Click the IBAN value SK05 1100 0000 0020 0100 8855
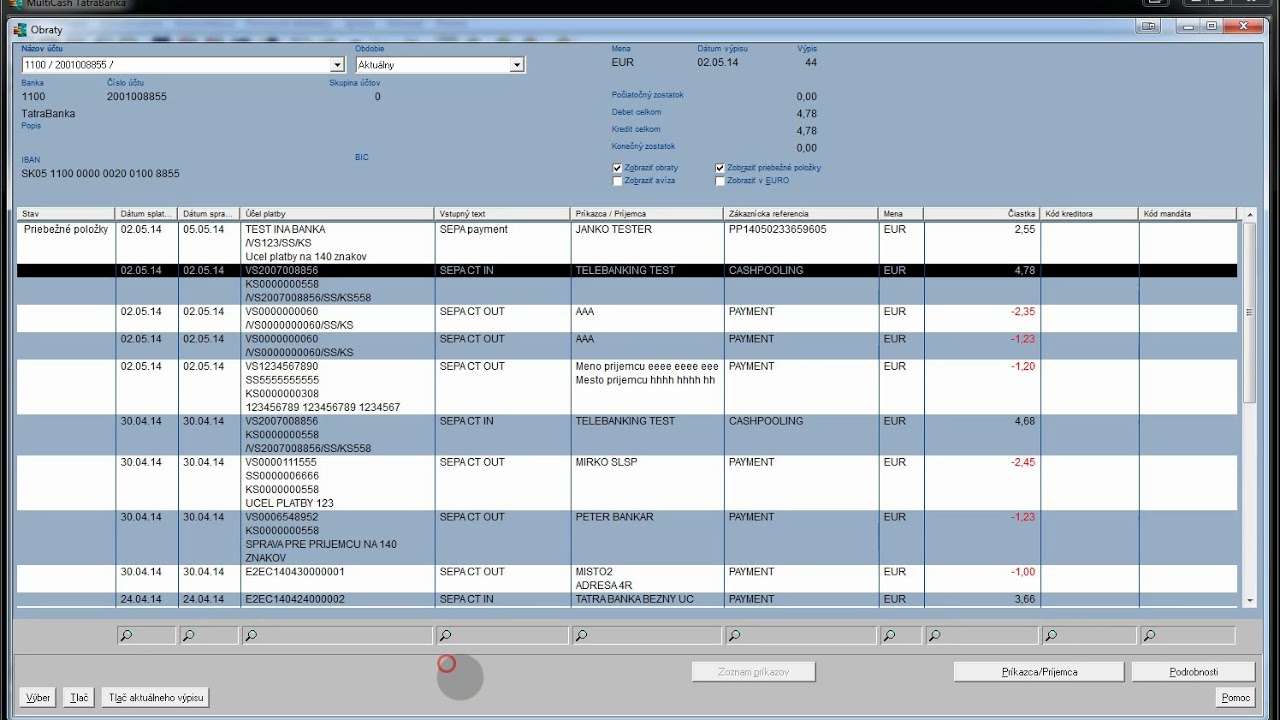The width and height of the screenshot is (1280, 720). (x=101, y=174)
